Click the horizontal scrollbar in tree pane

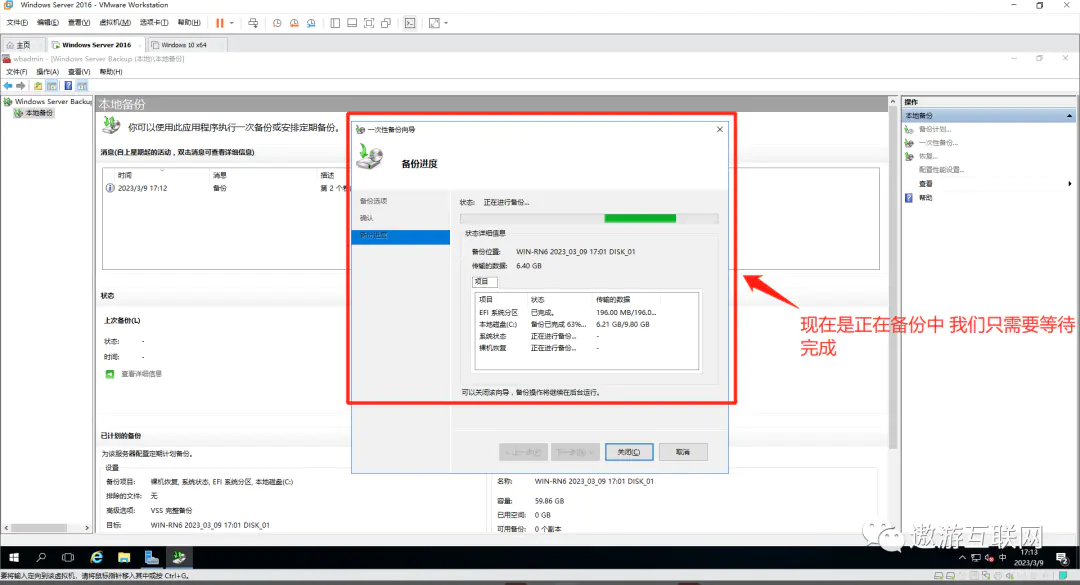(39, 528)
